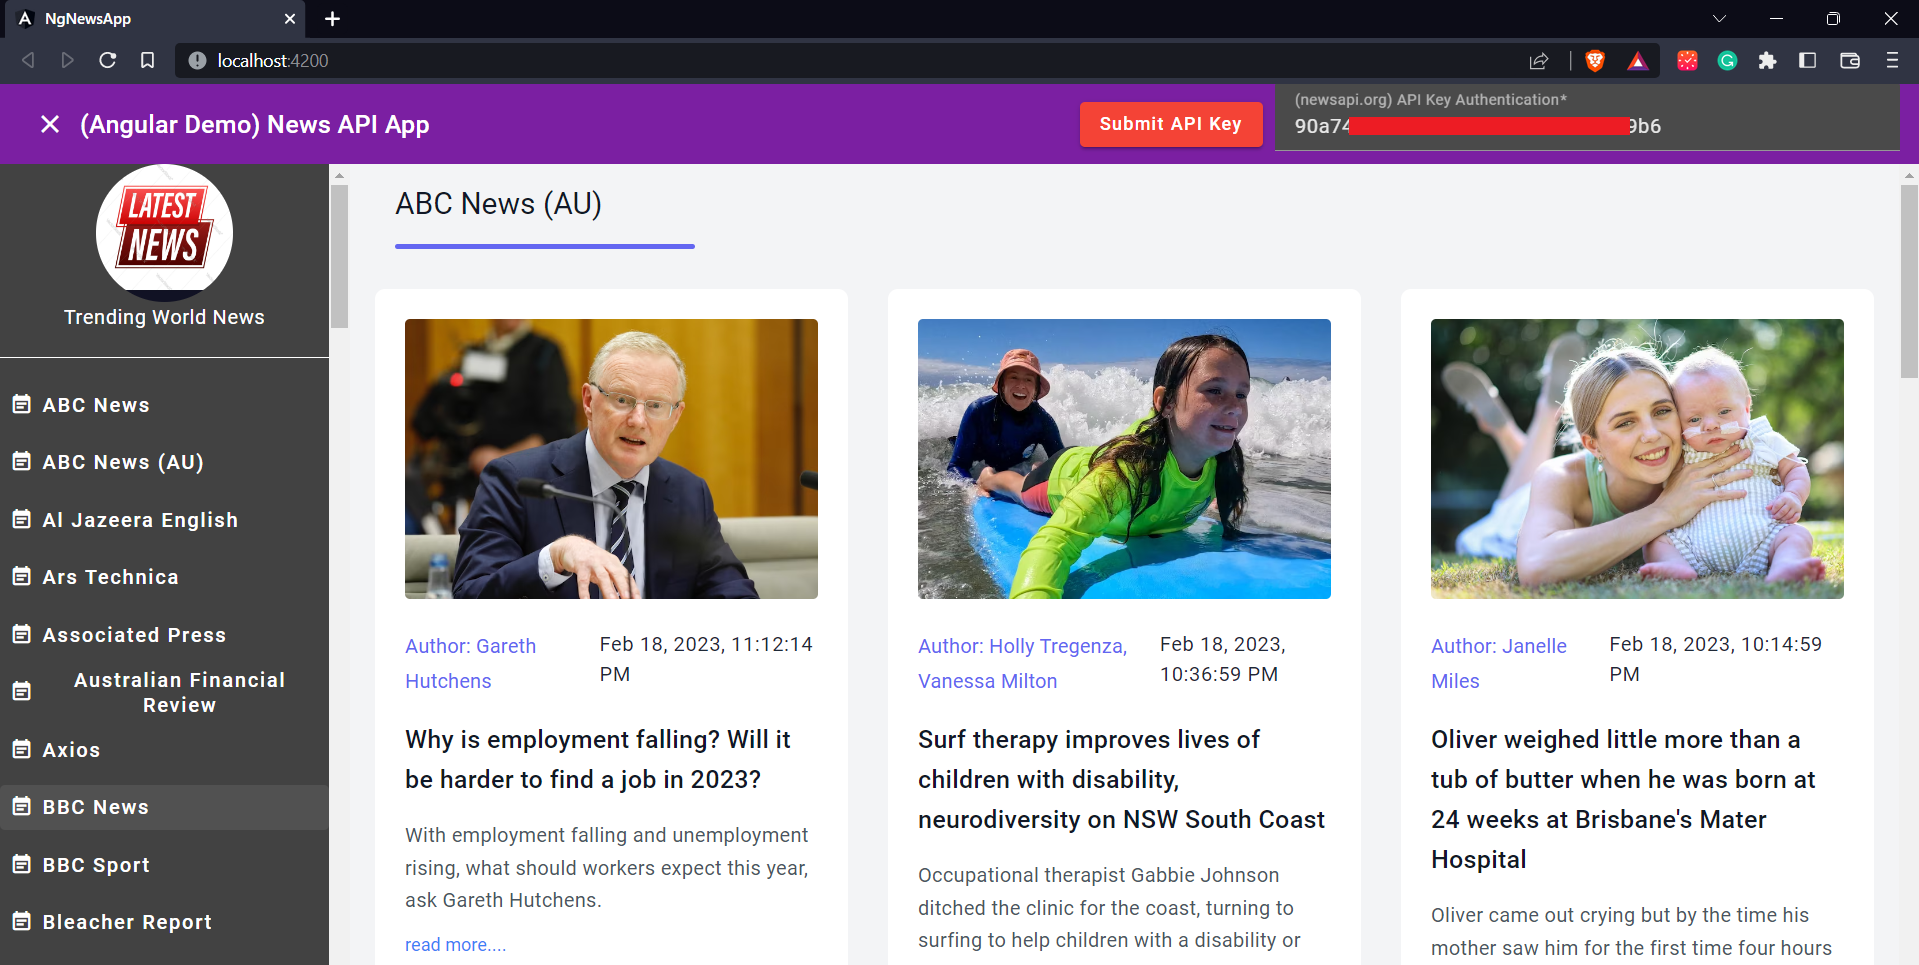Bookmark the page using the star icon

pos(147,60)
